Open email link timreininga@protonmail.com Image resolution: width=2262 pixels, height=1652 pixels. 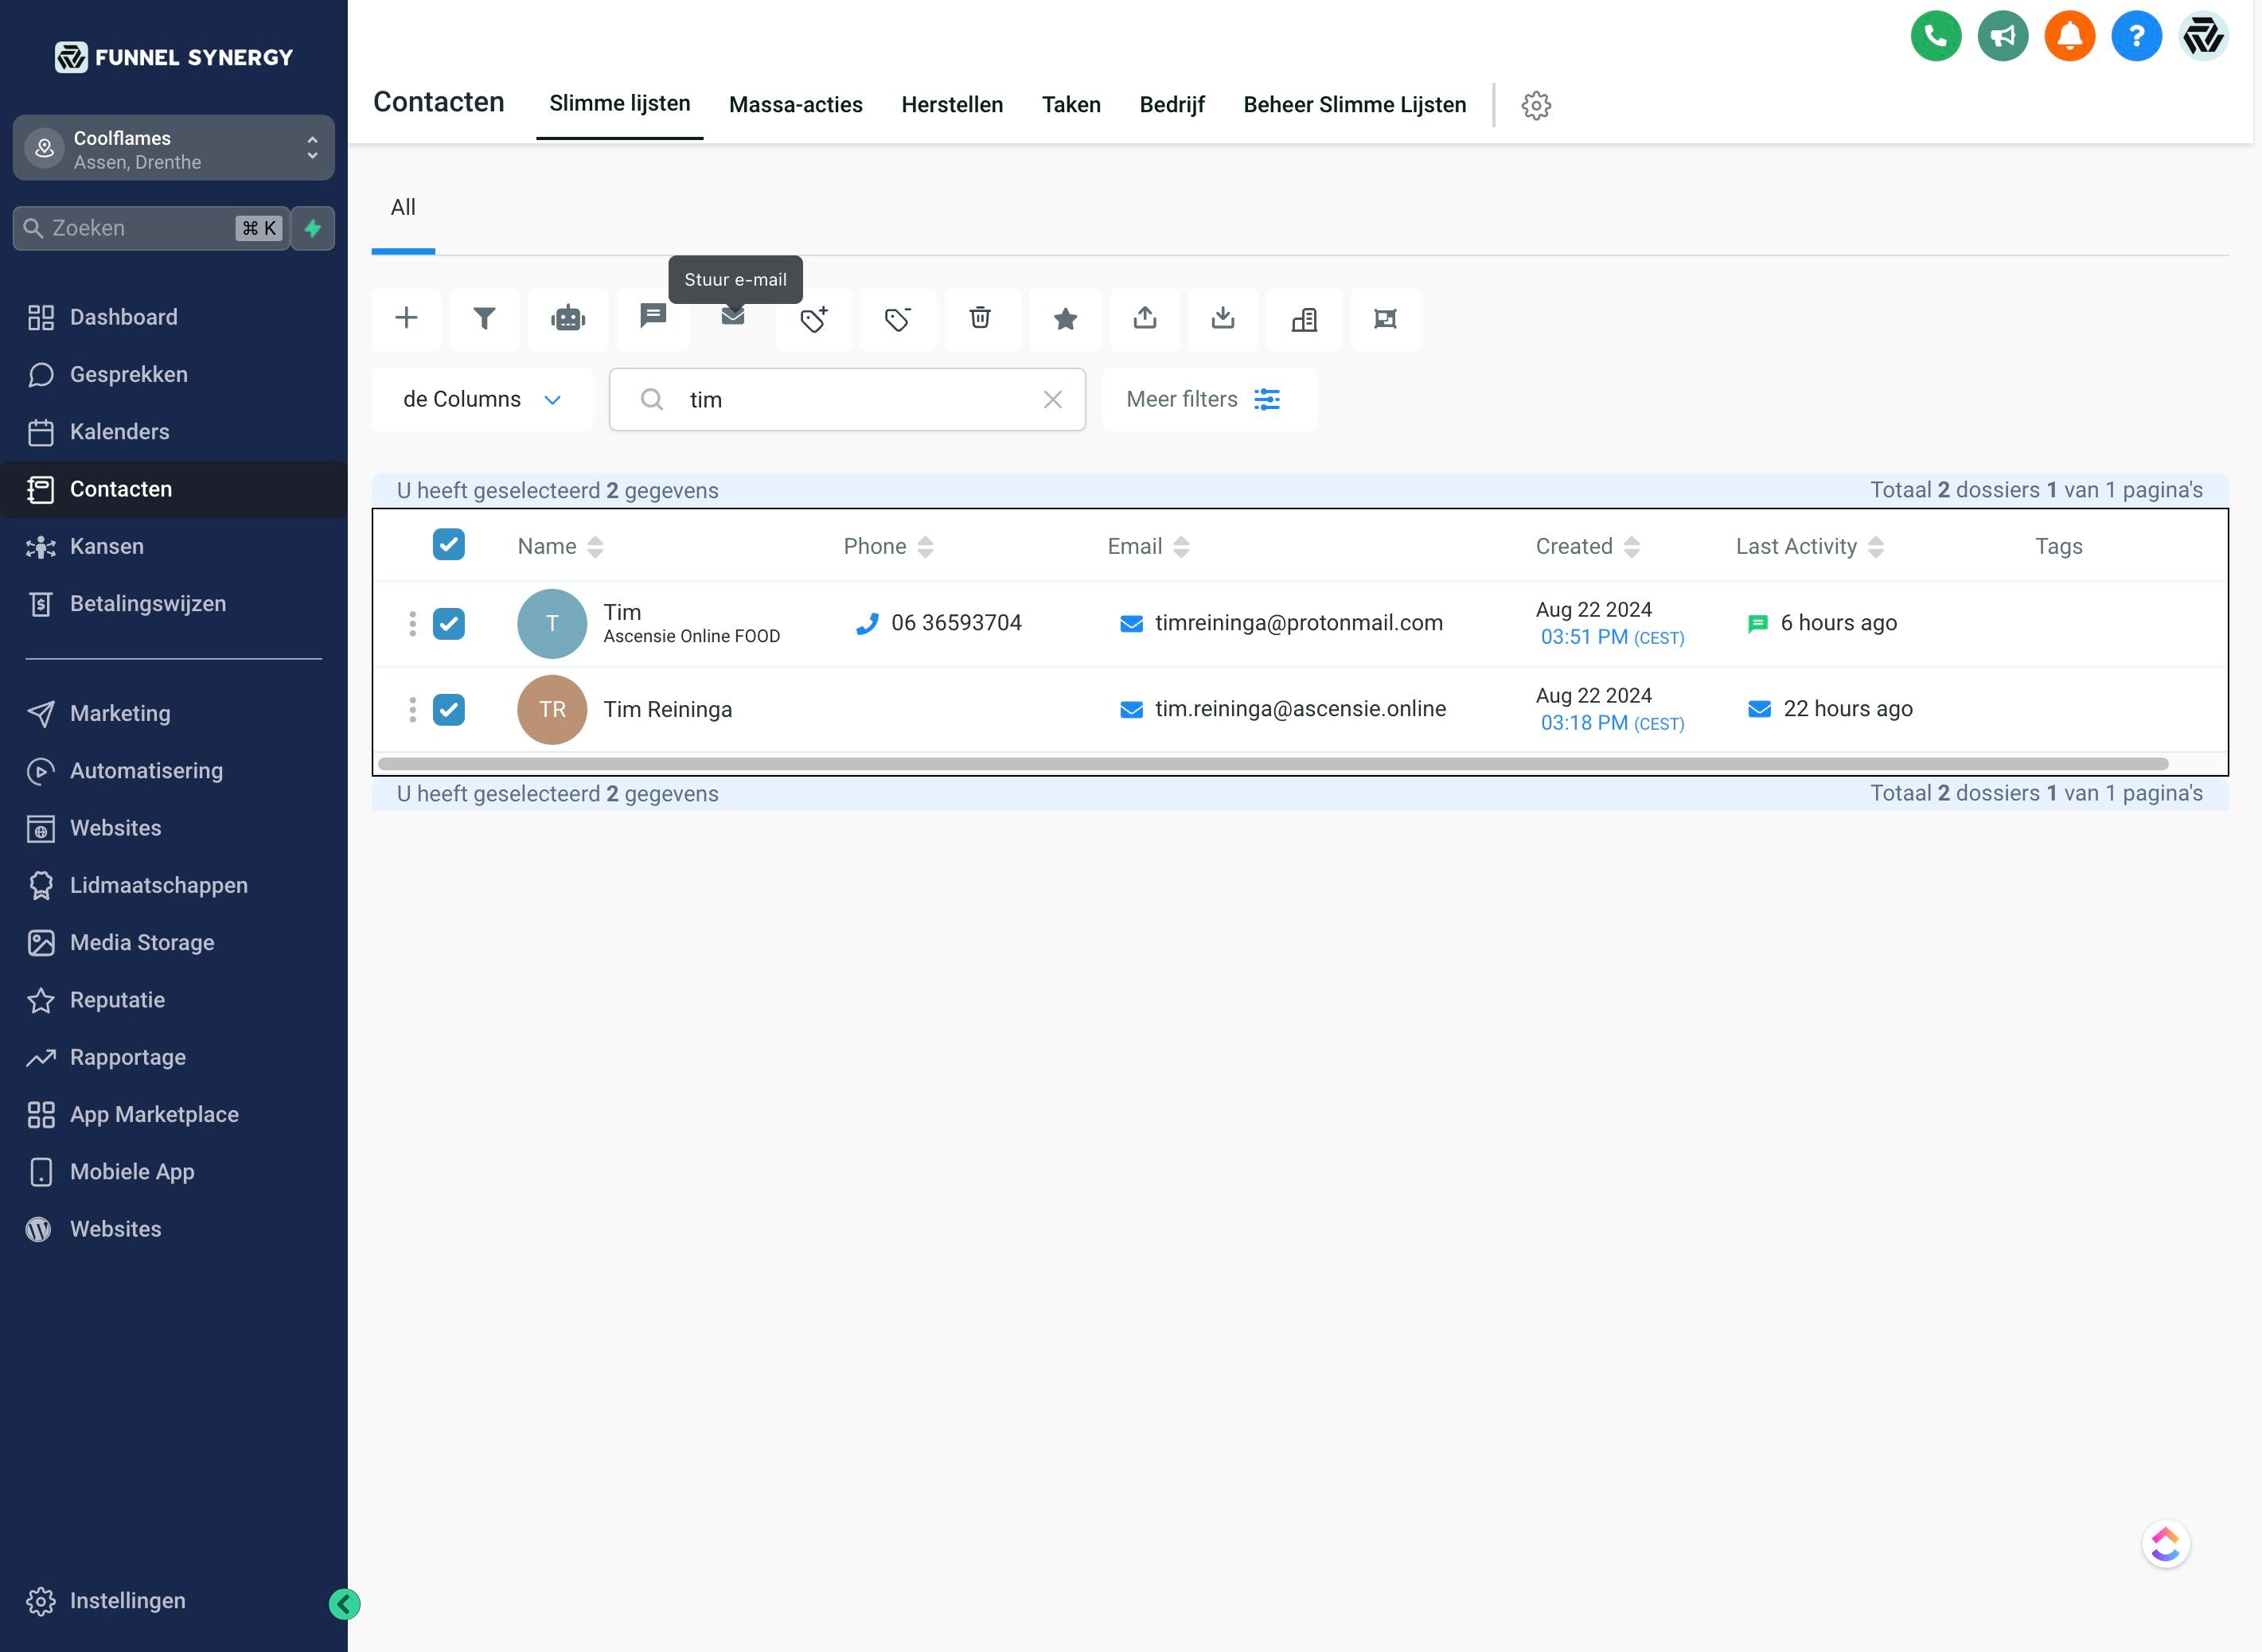[1298, 623]
